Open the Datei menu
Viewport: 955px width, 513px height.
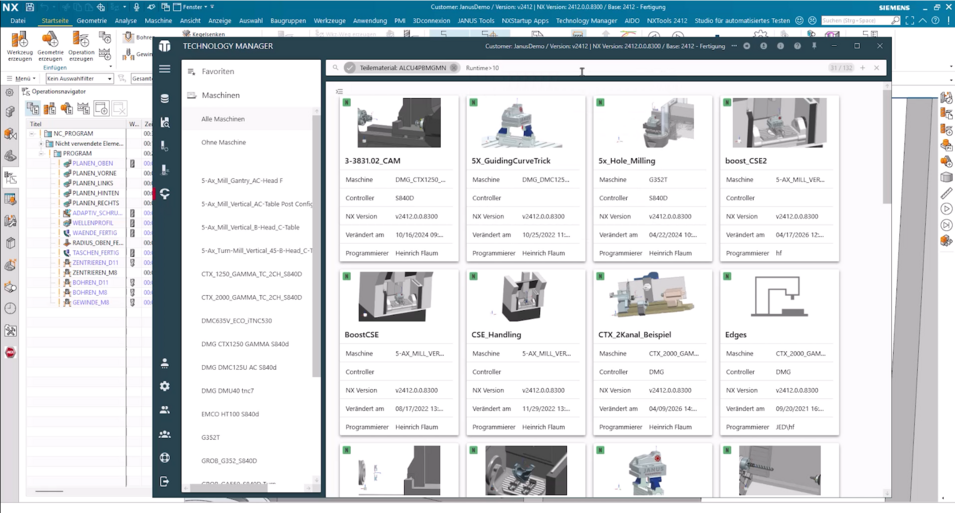pyautogui.click(x=18, y=21)
